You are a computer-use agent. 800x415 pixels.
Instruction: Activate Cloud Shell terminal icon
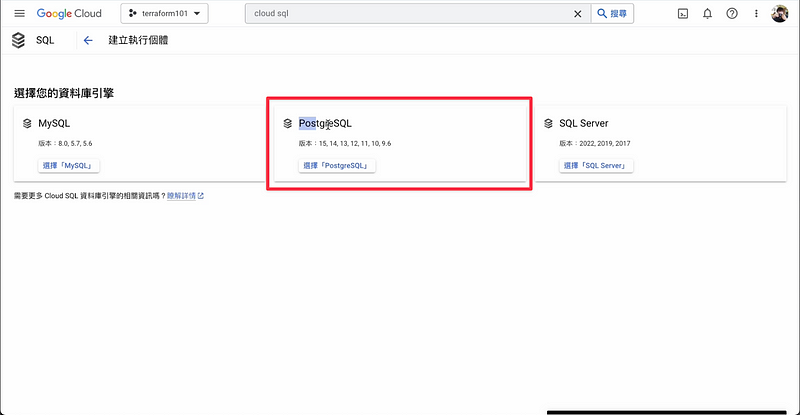[x=683, y=14]
